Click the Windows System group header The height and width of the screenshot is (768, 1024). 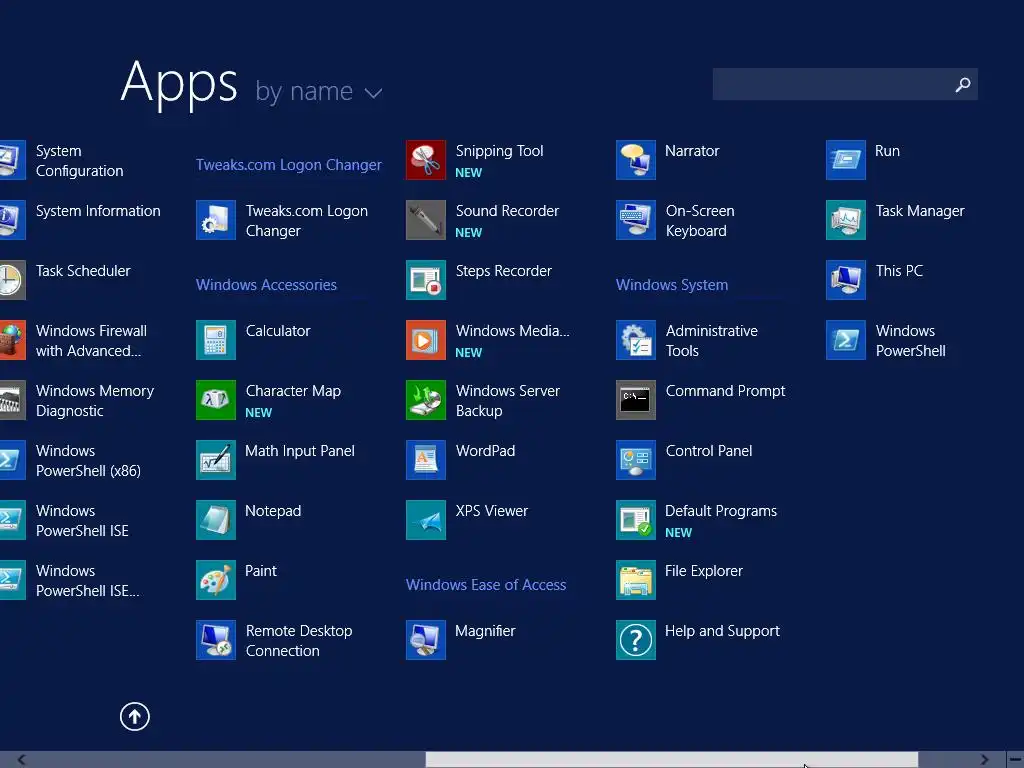(672, 285)
